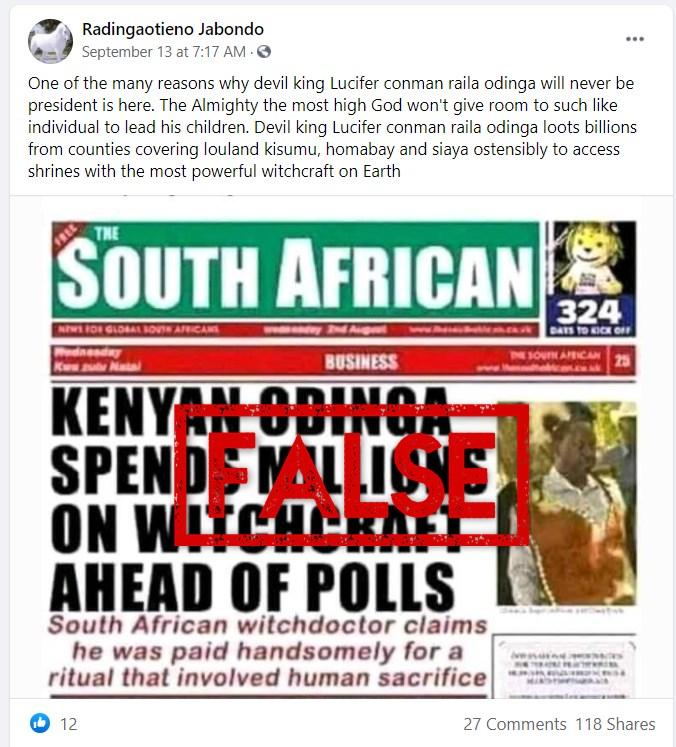This screenshot has height=747, width=676.
Task: Click the red BUSINESS section bar
Action: (343, 361)
